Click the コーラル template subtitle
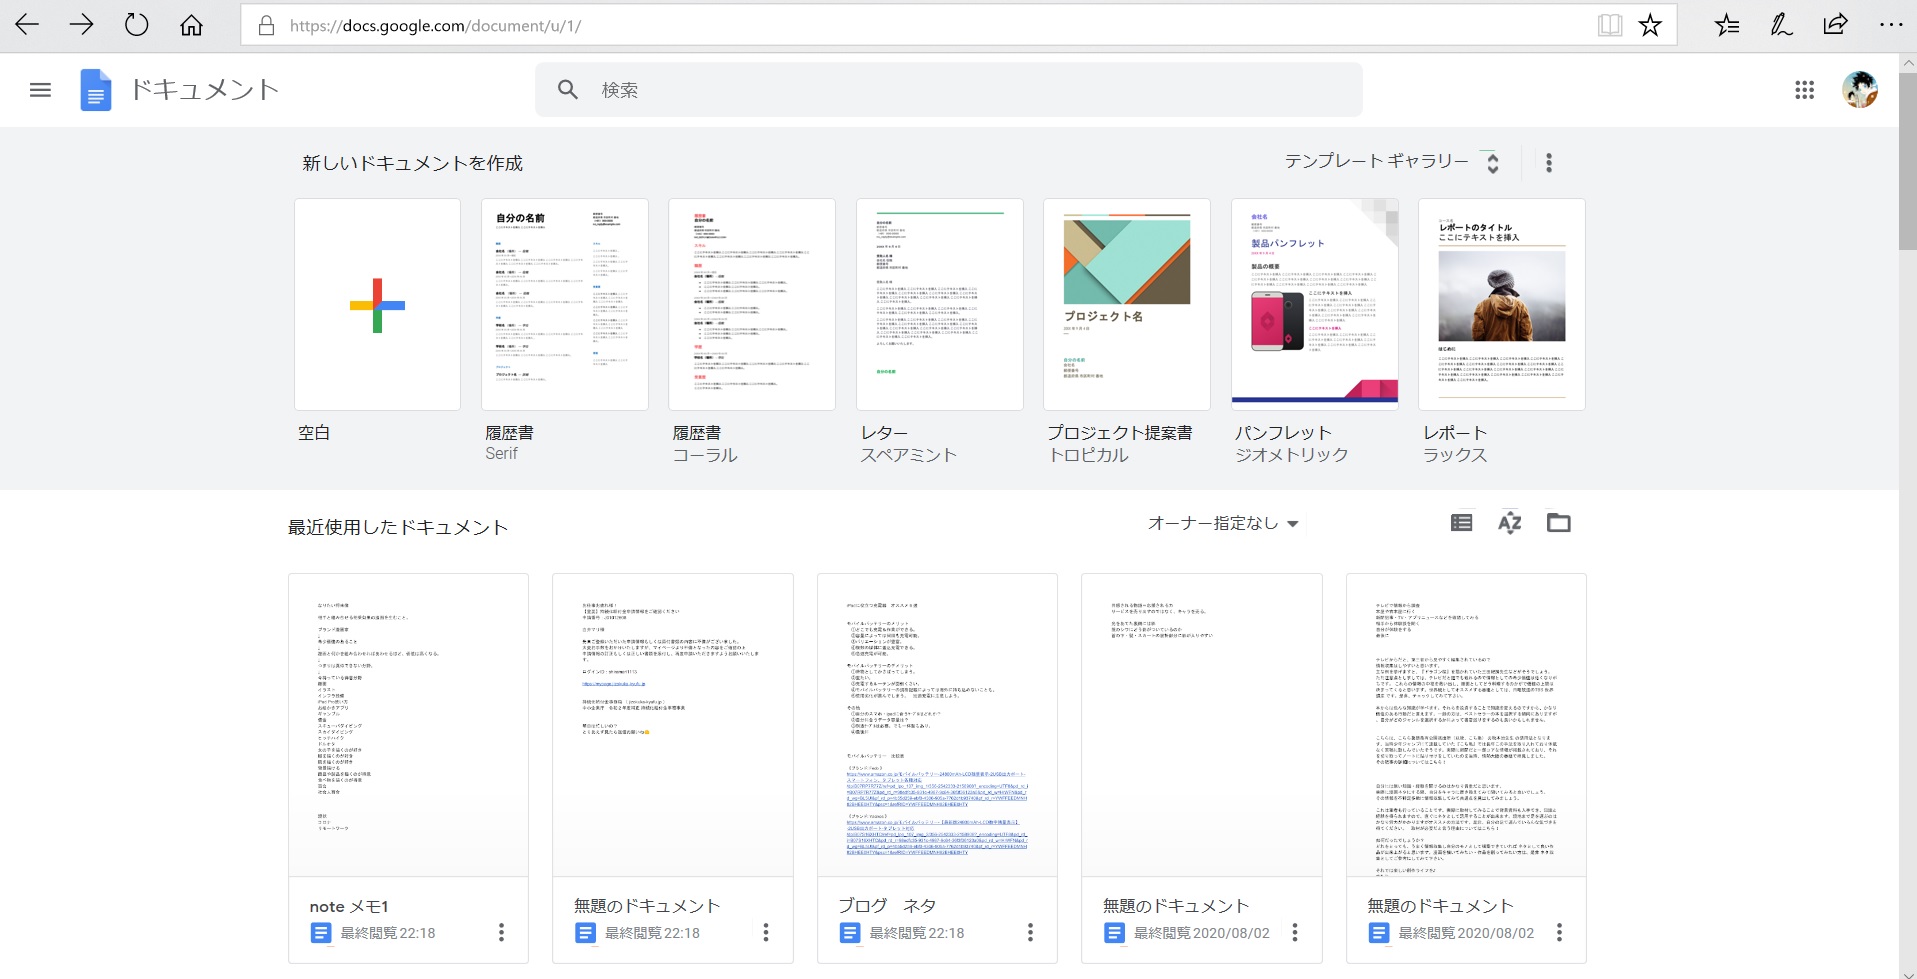Image resolution: width=1917 pixels, height=979 pixels. coord(705,455)
